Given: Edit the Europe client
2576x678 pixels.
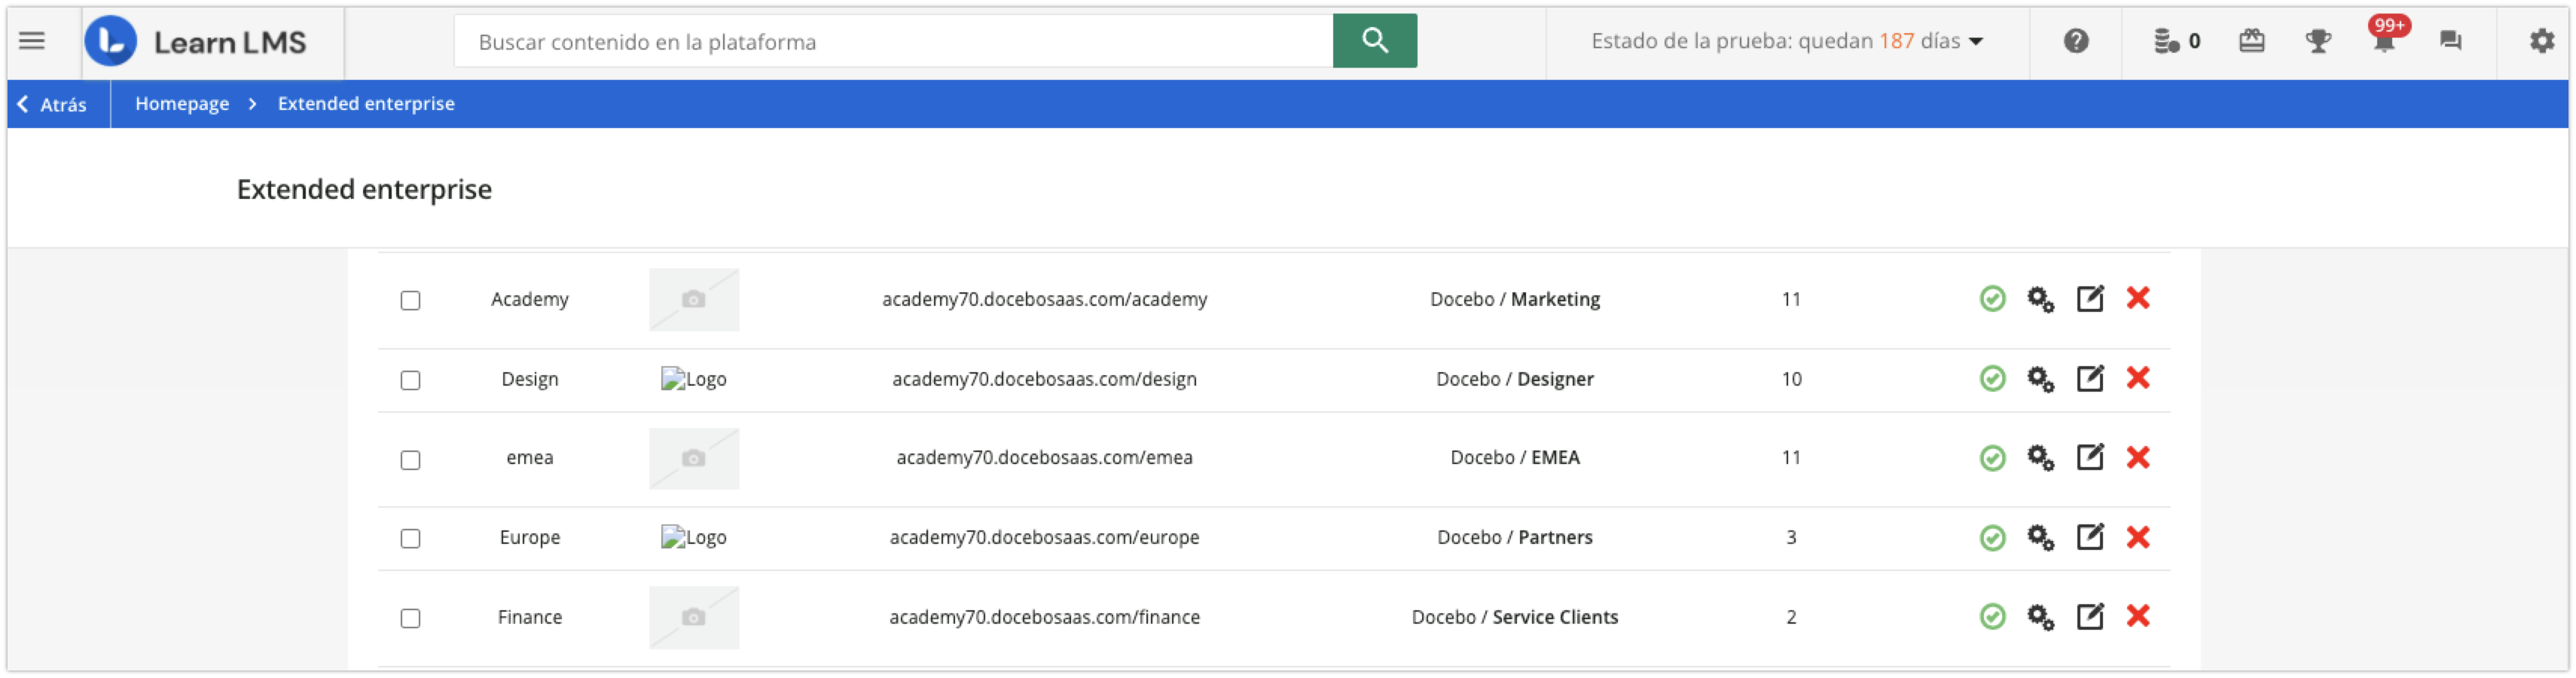Looking at the screenshot, I should [x=2090, y=538].
